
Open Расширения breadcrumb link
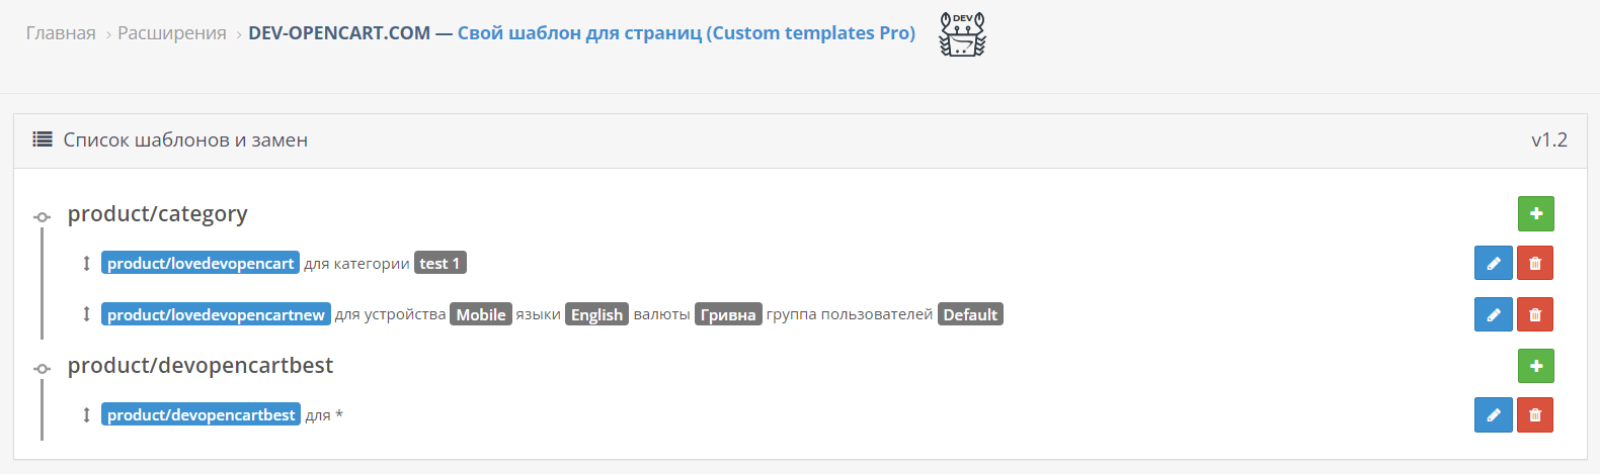click(x=172, y=33)
